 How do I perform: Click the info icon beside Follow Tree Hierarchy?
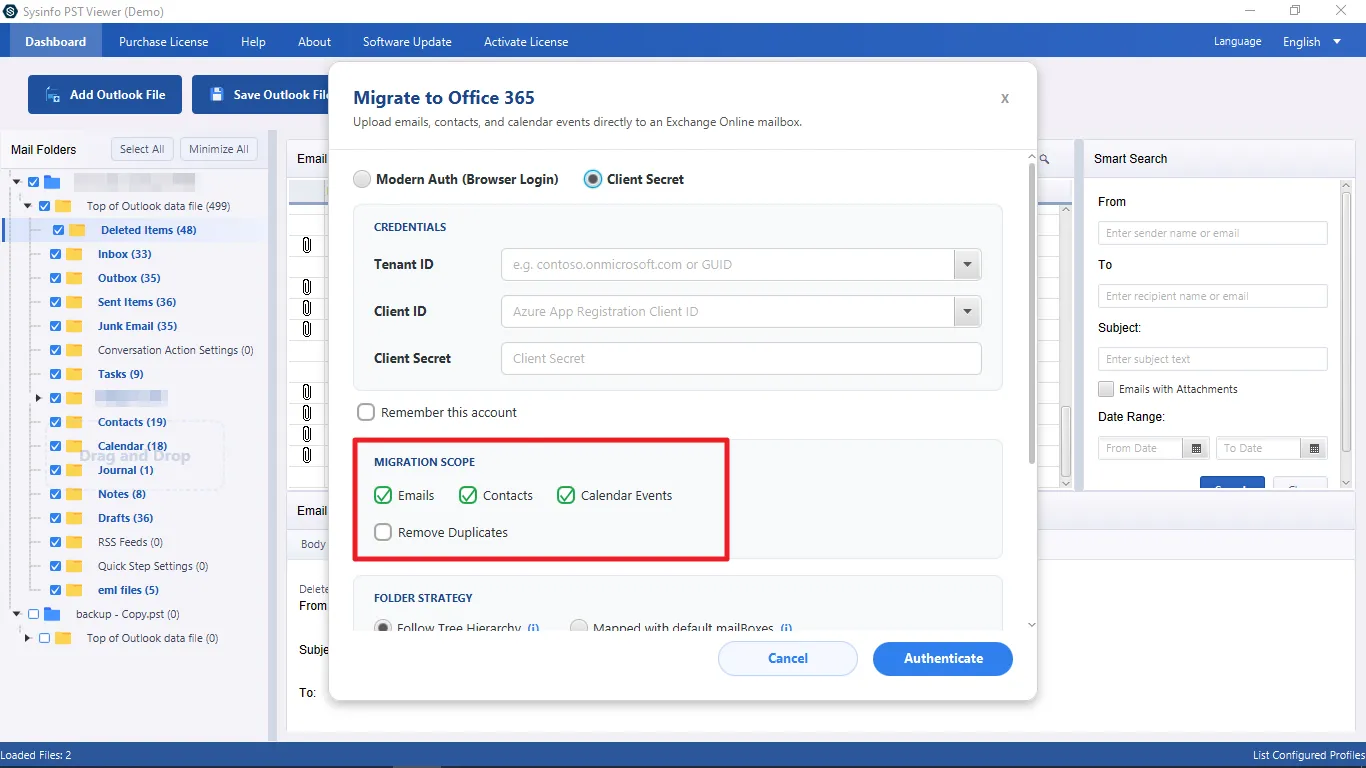pyautogui.click(x=533, y=628)
